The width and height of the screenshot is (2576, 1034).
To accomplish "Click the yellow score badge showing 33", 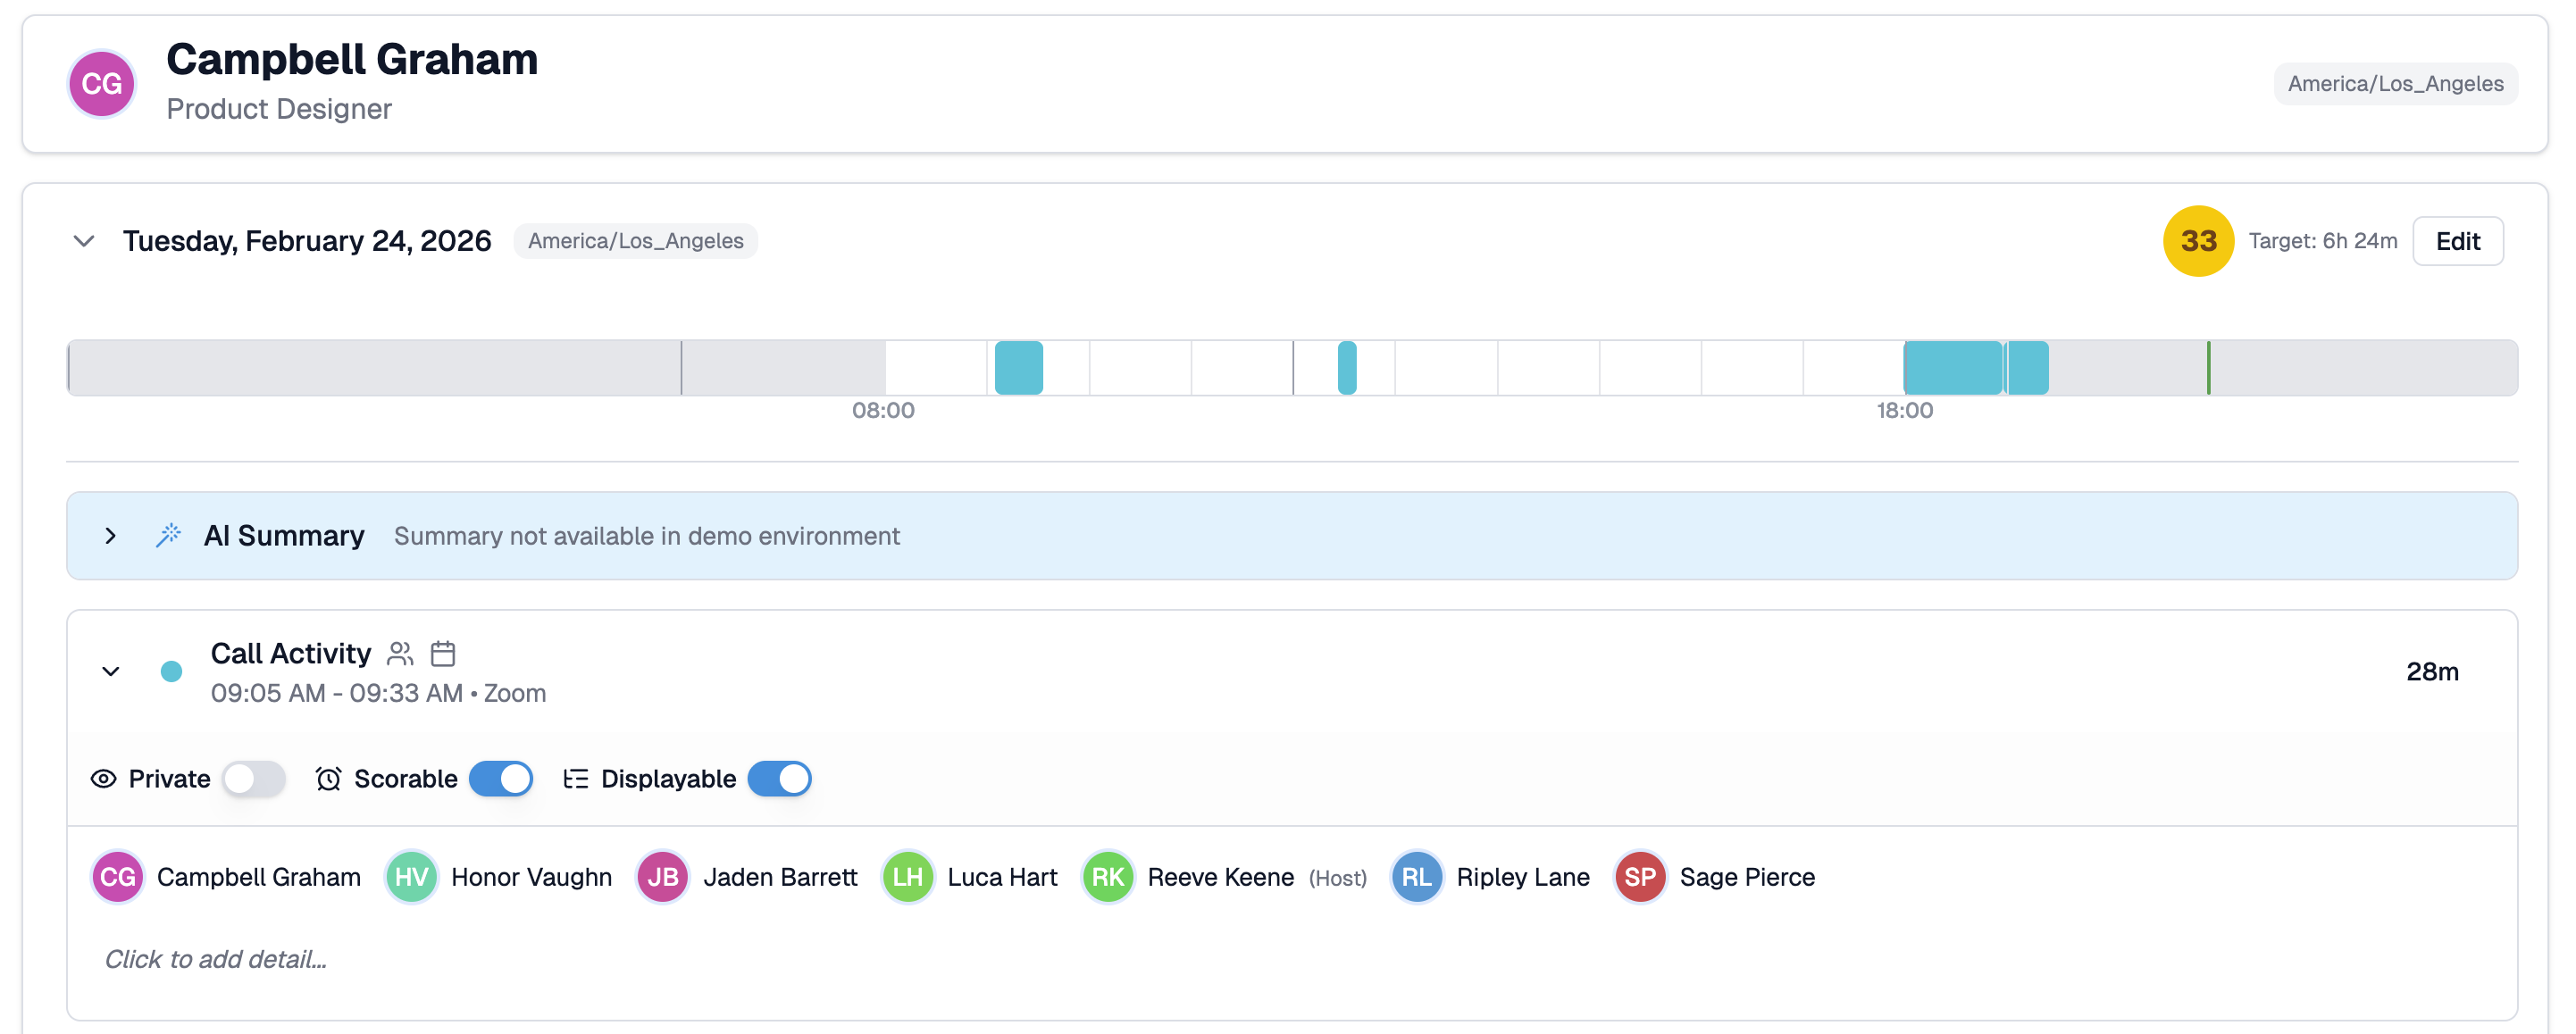I will (x=2198, y=241).
